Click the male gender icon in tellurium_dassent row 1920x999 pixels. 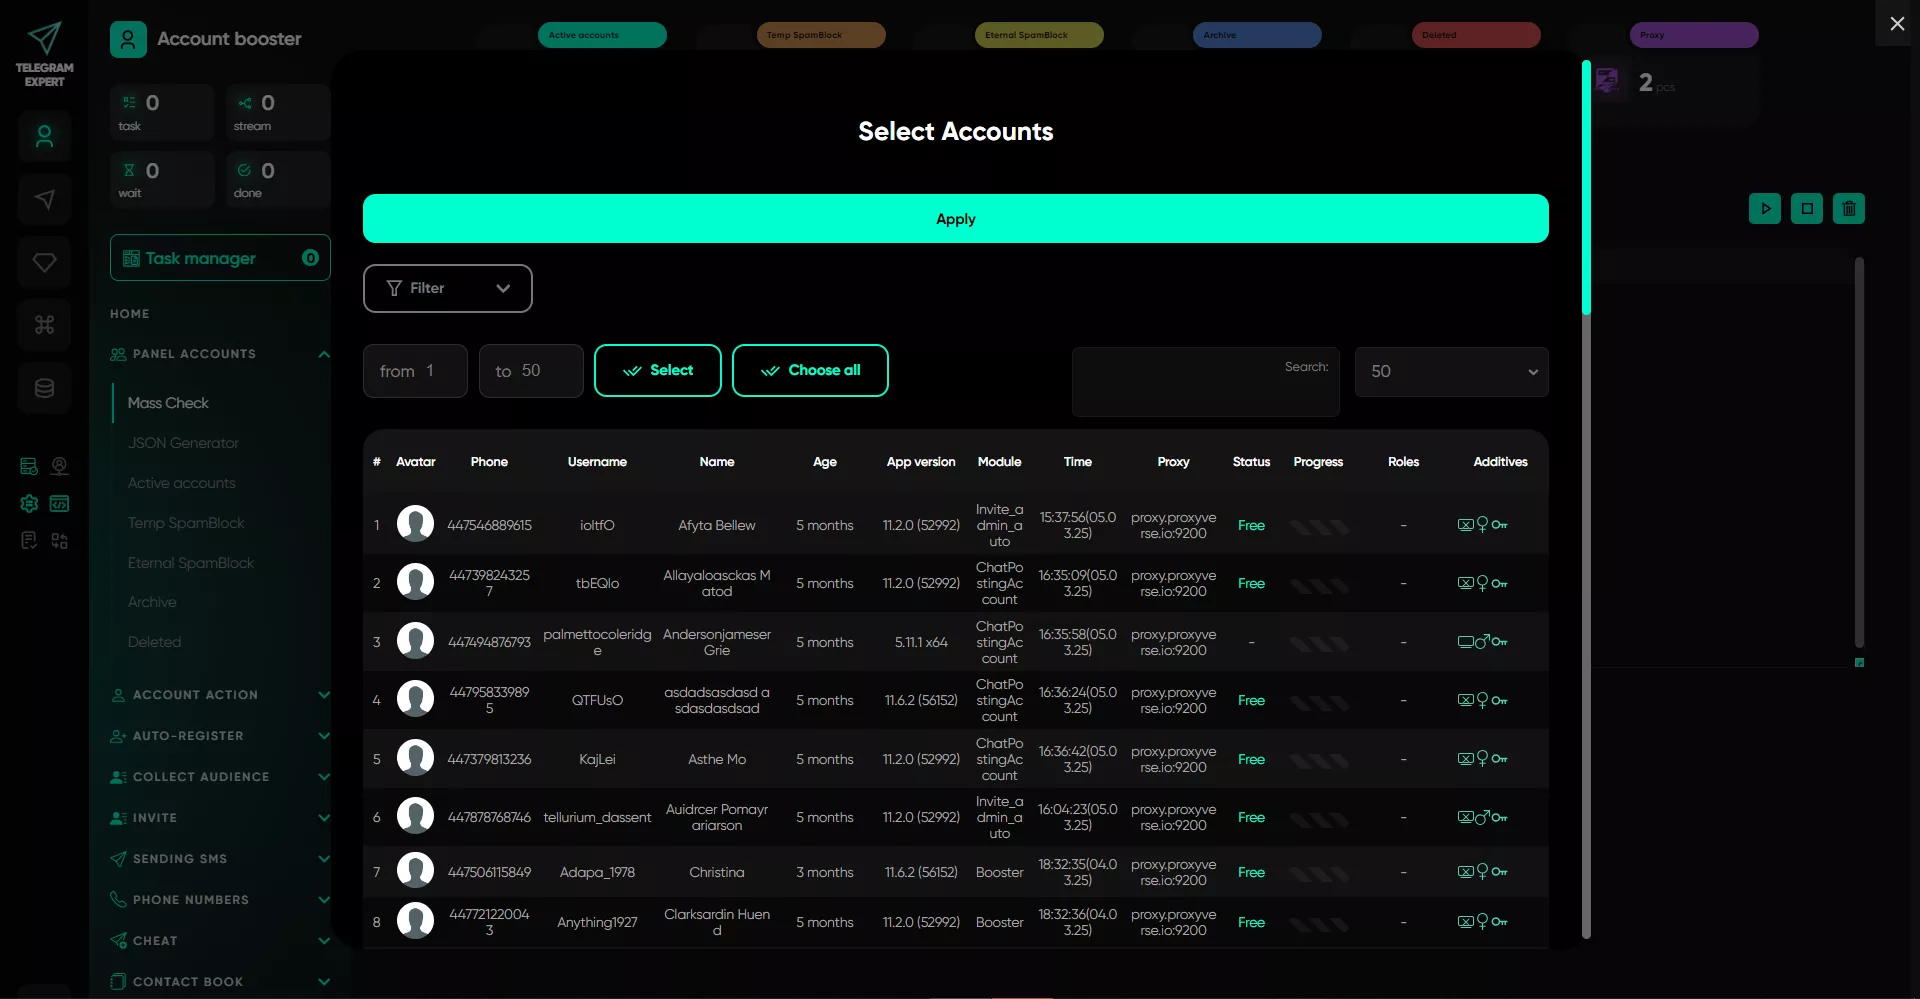1482,817
